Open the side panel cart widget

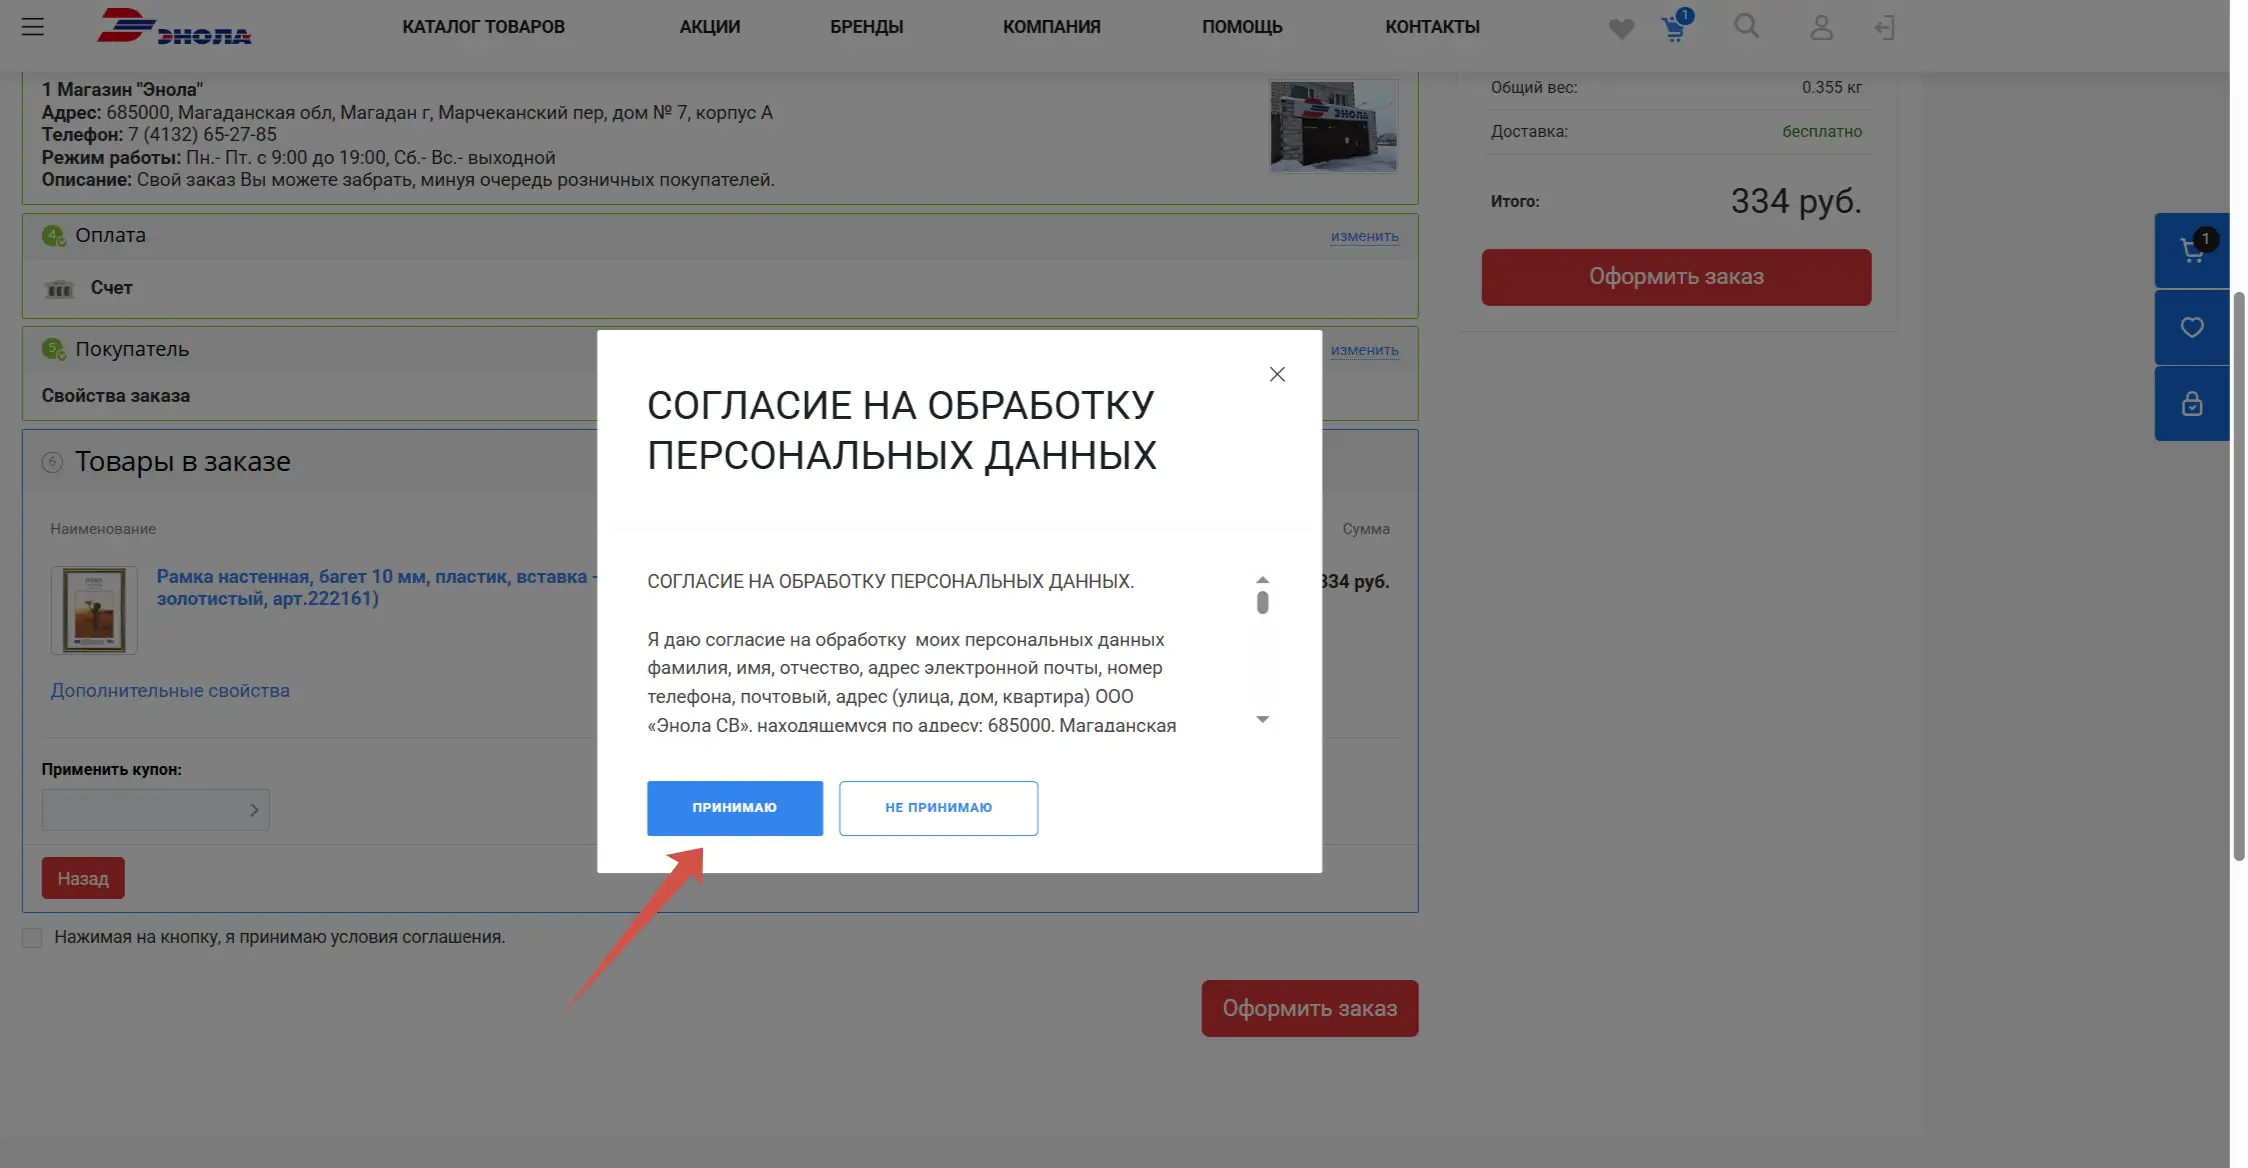pos(2191,251)
